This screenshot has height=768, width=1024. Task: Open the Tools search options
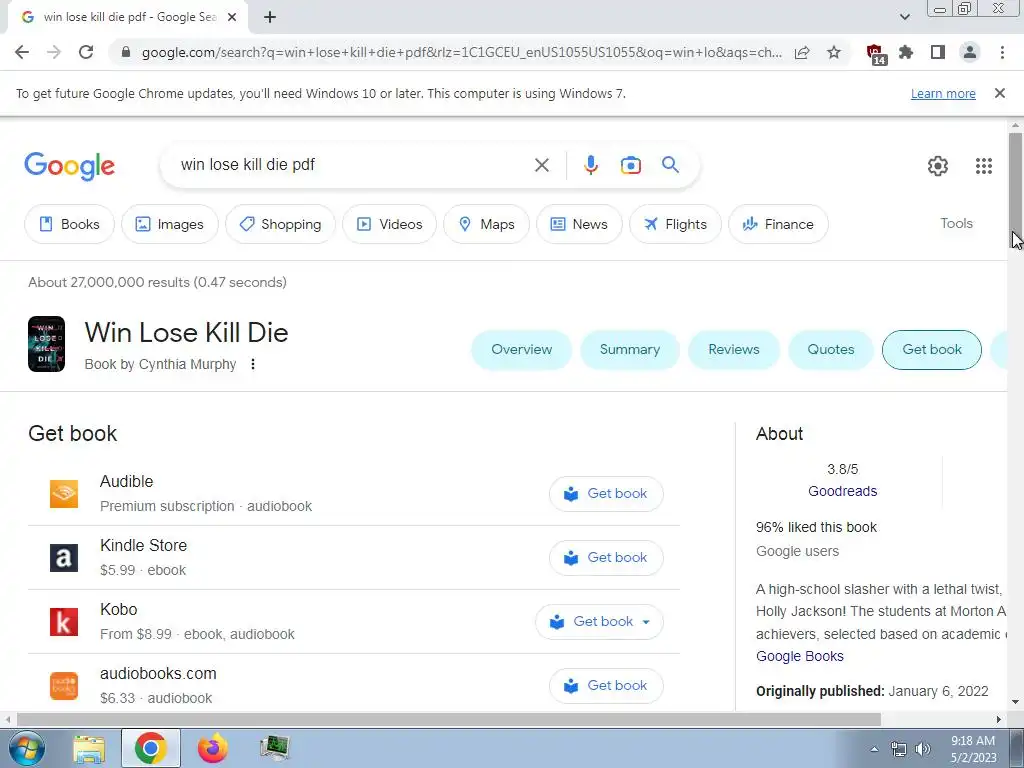pyautogui.click(x=956, y=223)
